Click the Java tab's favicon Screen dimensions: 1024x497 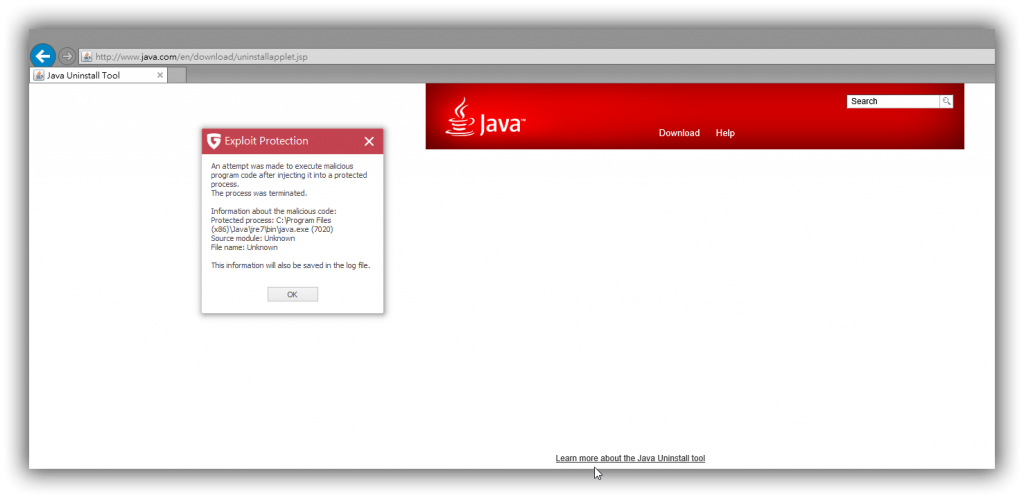39,76
